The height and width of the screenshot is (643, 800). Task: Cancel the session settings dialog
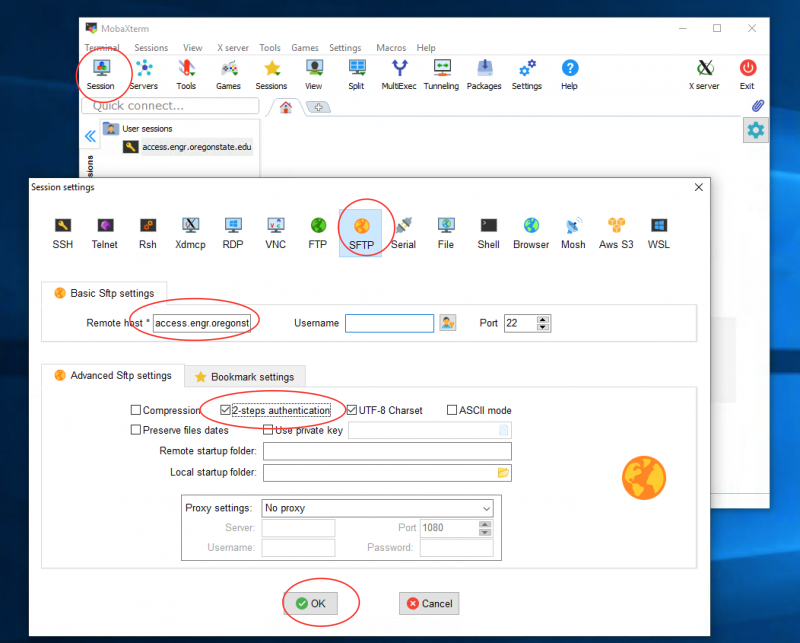pos(429,603)
